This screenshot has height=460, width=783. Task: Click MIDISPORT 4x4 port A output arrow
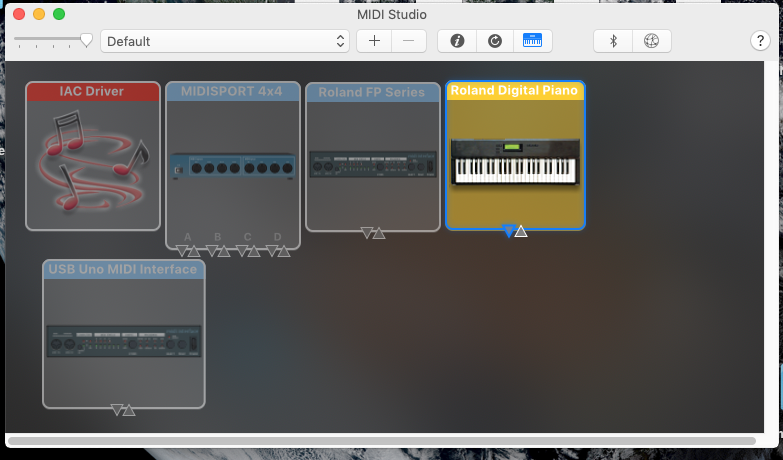tap(194, 251)
